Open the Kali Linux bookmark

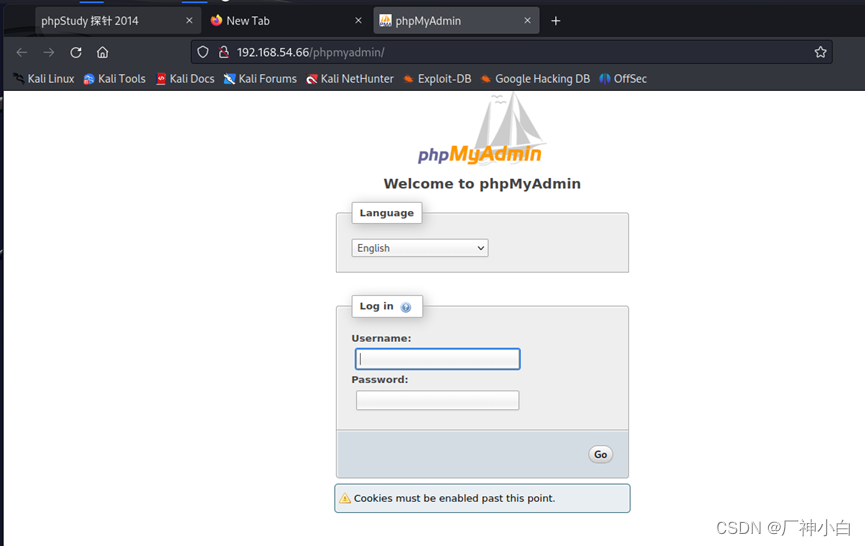[44, 79]
